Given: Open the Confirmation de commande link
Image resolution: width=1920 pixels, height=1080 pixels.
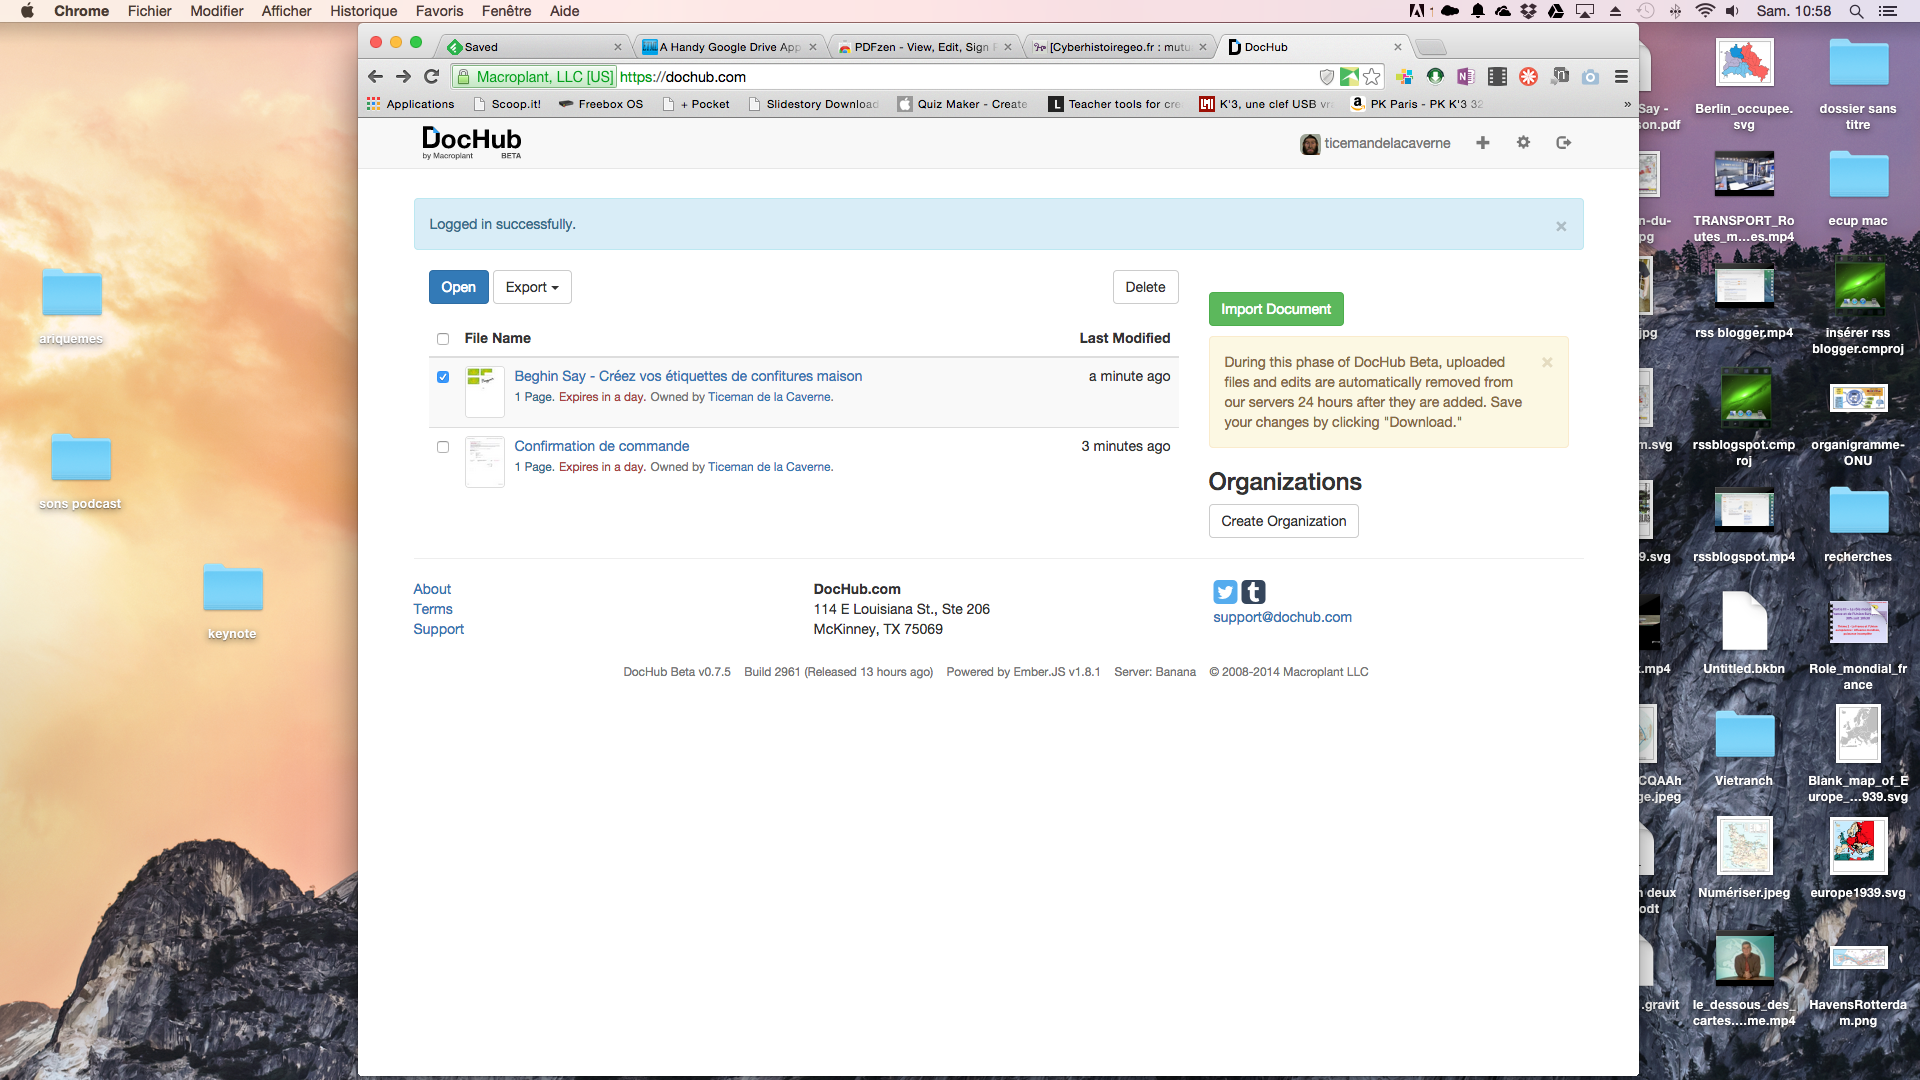Looking at the screenshot, I should point(602,446).
